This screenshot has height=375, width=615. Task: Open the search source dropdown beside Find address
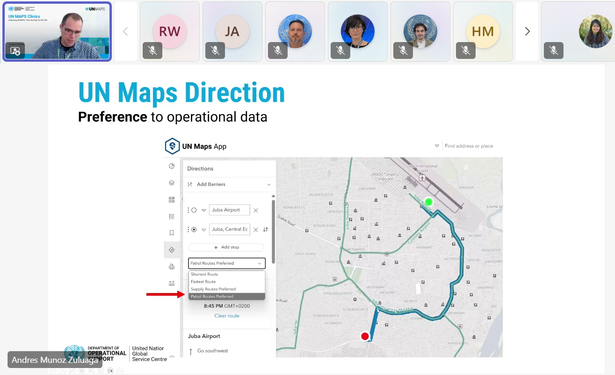coord(437,146)
